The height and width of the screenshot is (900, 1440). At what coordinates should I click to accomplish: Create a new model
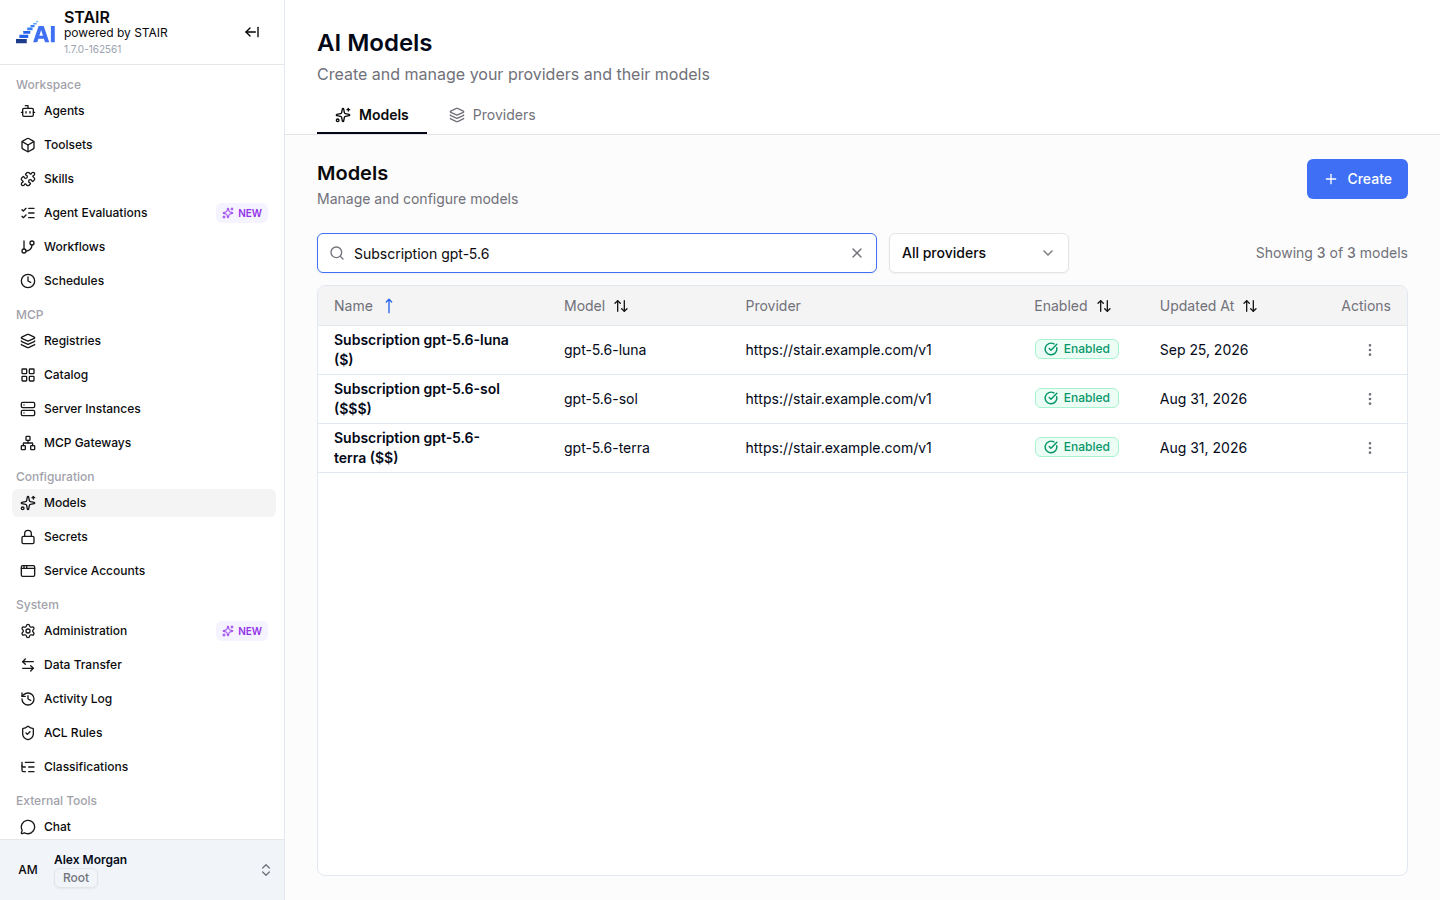click(1357, 179)
